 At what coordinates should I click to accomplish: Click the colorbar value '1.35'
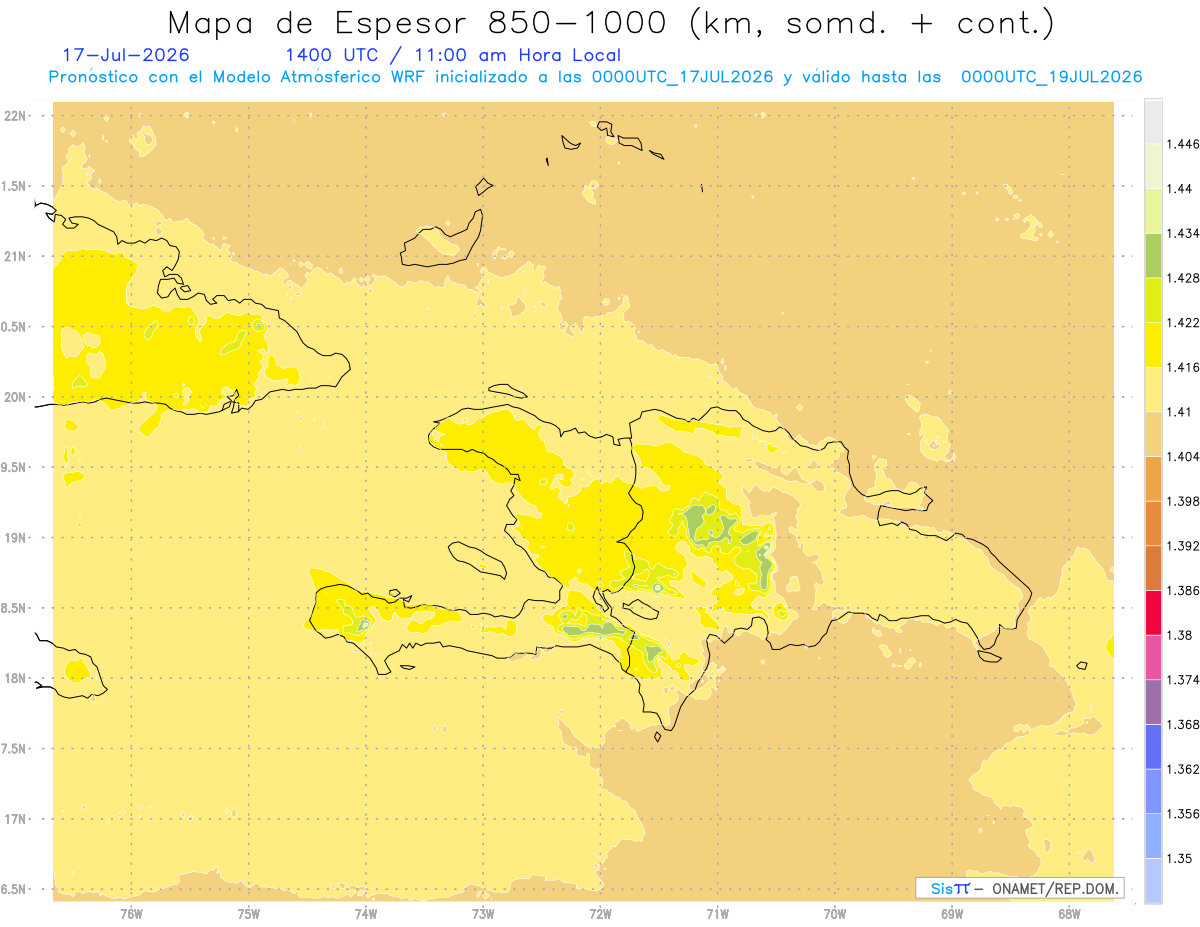tap(1180, 858)
